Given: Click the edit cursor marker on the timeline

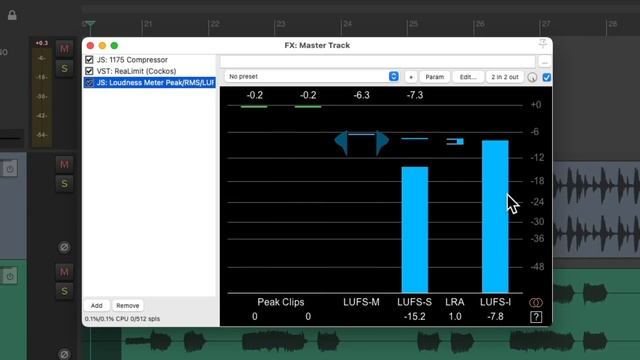Looking at the screenshot, I should (x=90, y=24).
